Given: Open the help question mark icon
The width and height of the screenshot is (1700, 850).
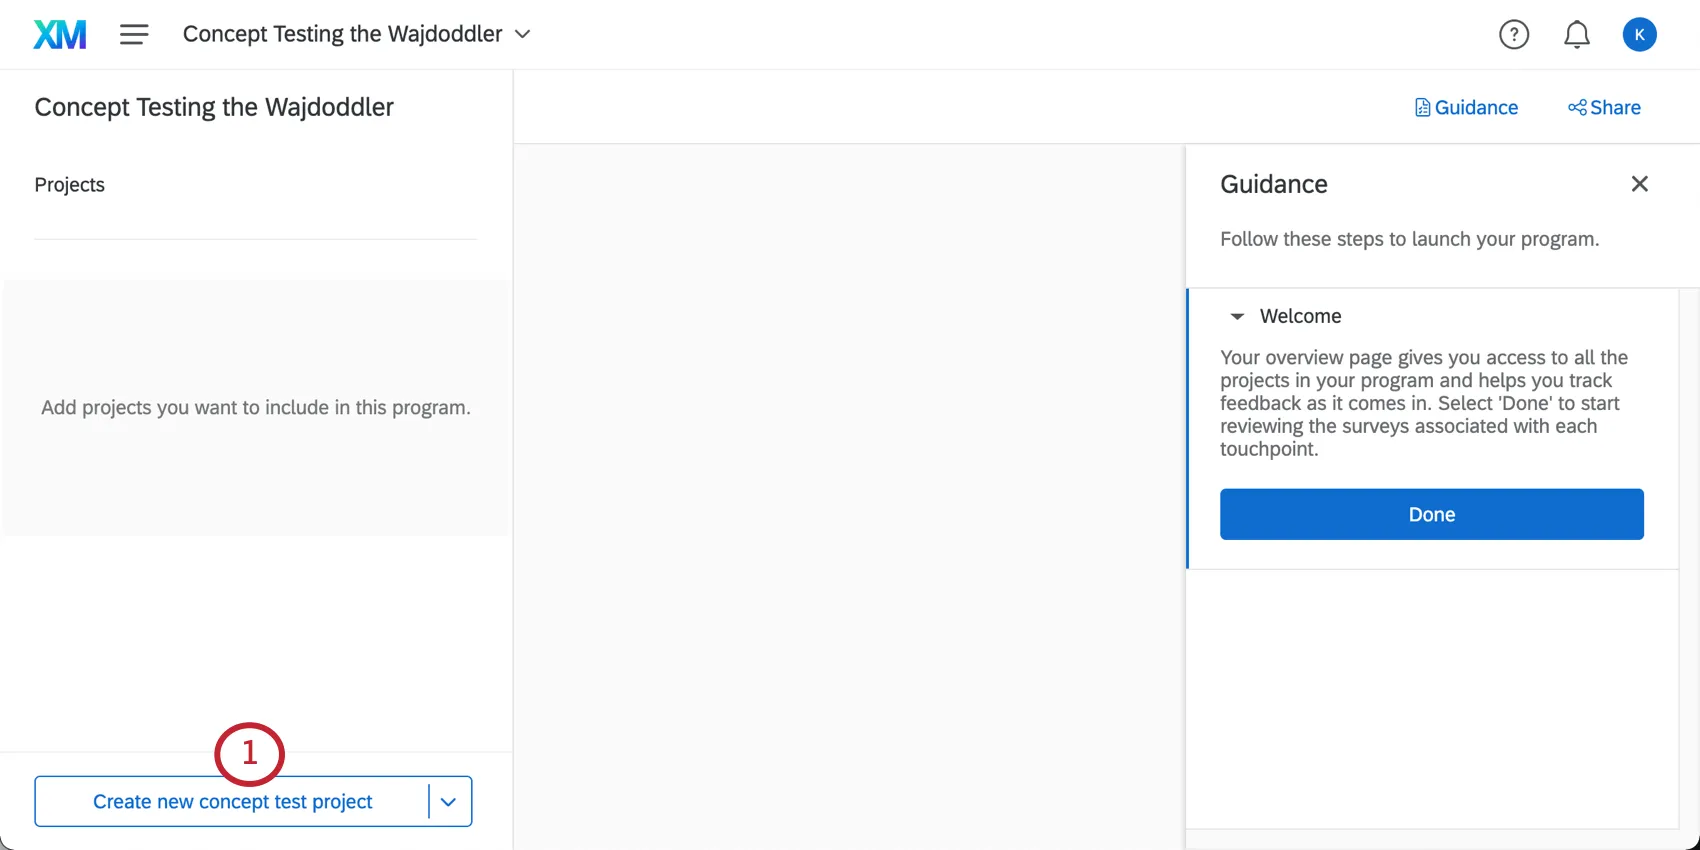Looking at the screenshot, I should [1514, 35].
